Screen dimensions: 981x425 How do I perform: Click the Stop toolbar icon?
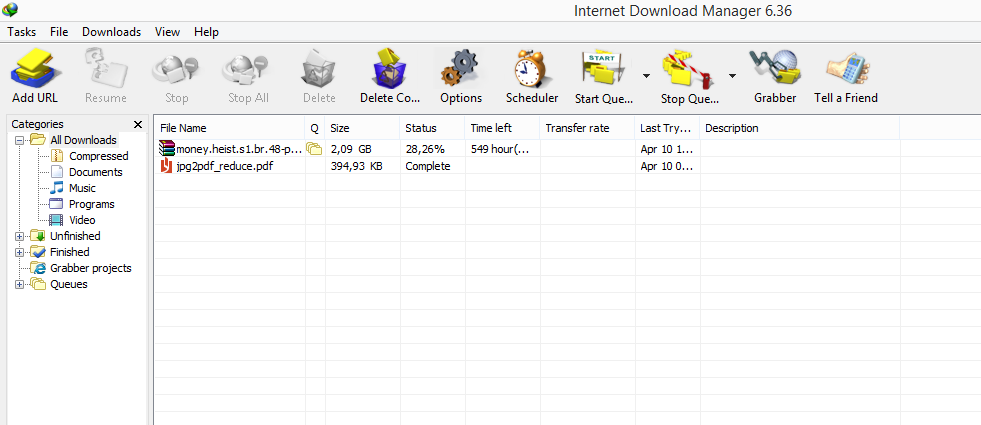[x=176, y=70]
